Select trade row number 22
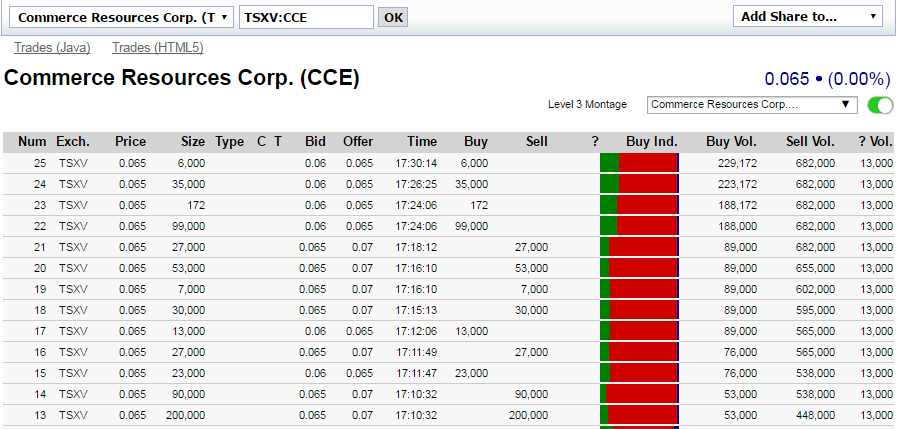This screenshot has height=429, width=904. tap(300, 226)
